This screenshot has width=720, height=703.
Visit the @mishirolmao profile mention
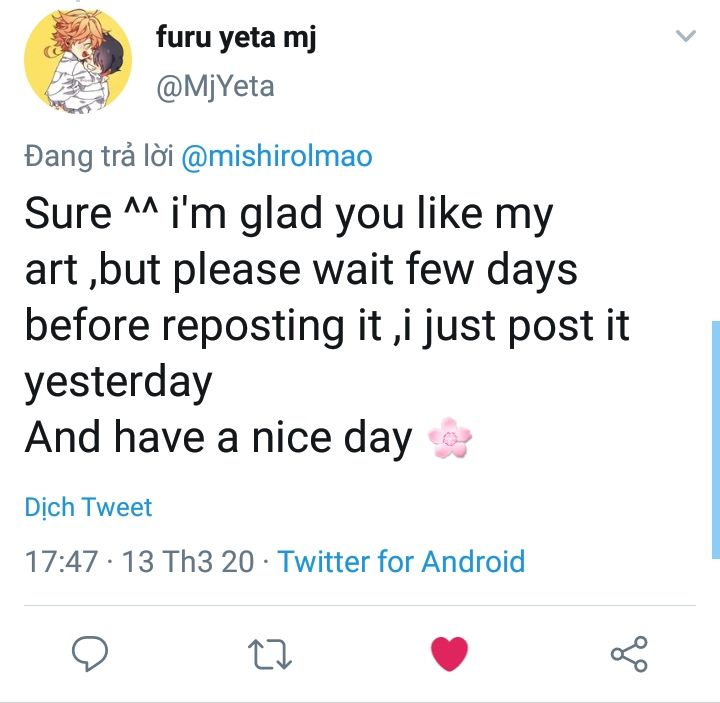pyautogui.click(x=276, y=156)
